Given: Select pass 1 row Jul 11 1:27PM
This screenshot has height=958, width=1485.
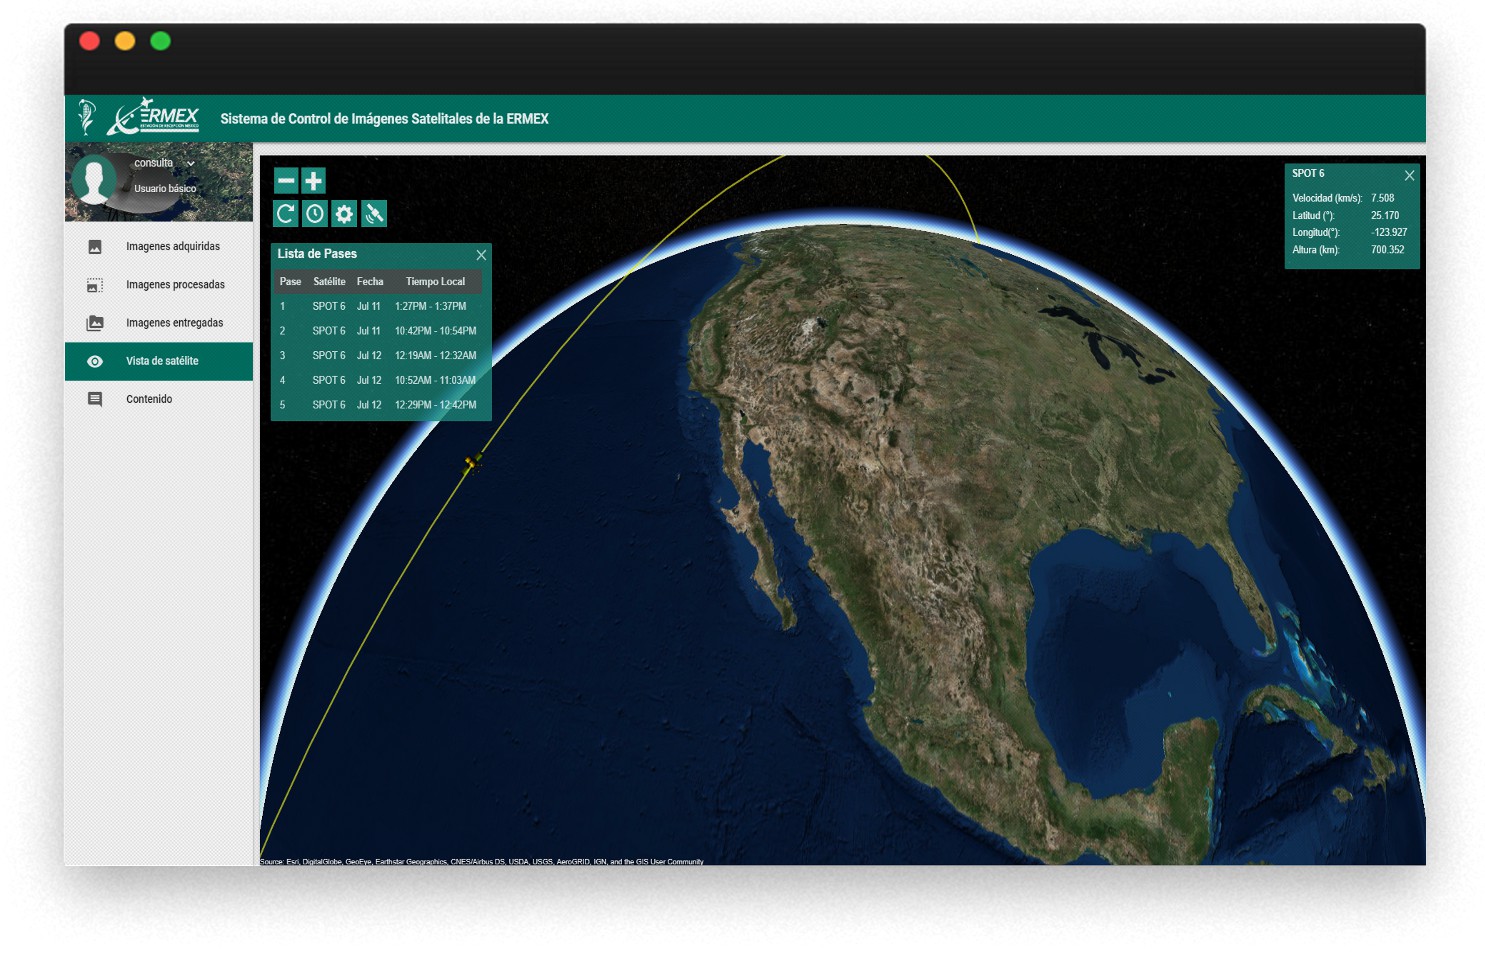Looking at the screenshot, I should (x=380, y=307).
